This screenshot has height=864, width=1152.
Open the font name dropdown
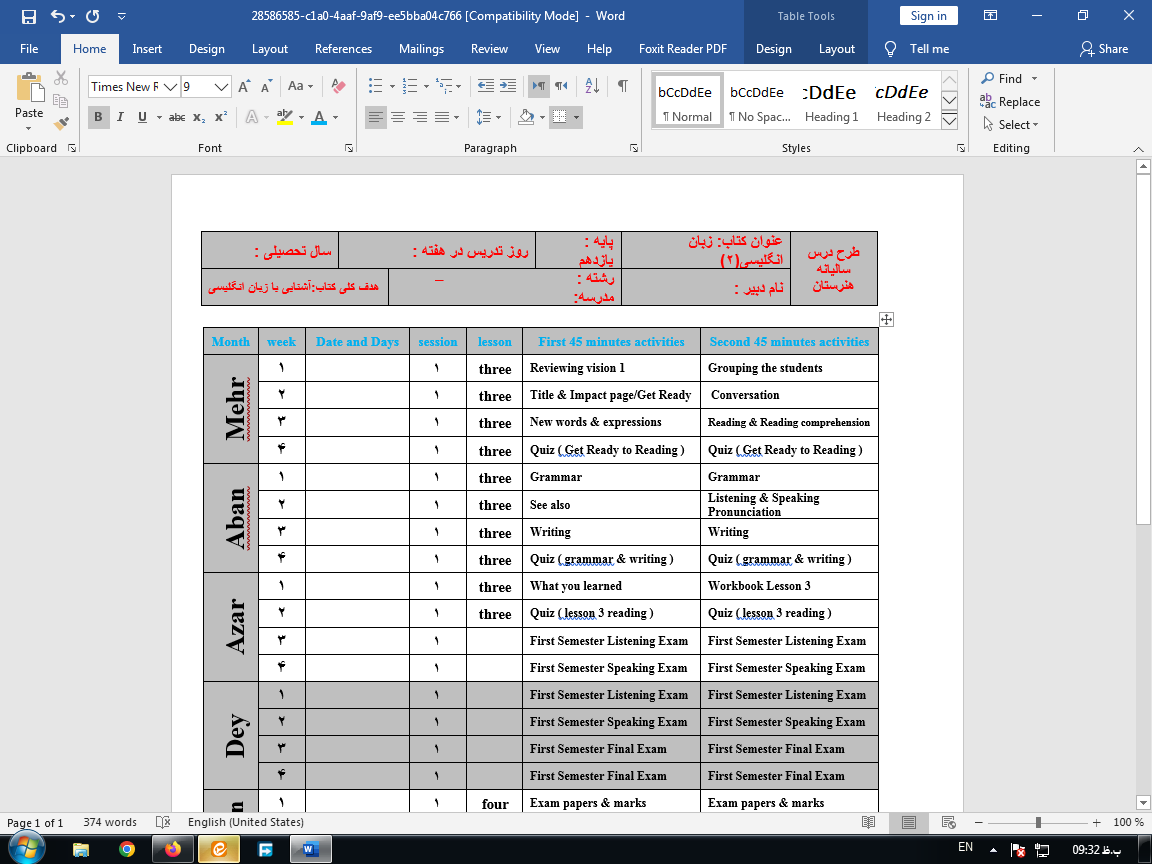pyautogui.click(x=170, y=87)
